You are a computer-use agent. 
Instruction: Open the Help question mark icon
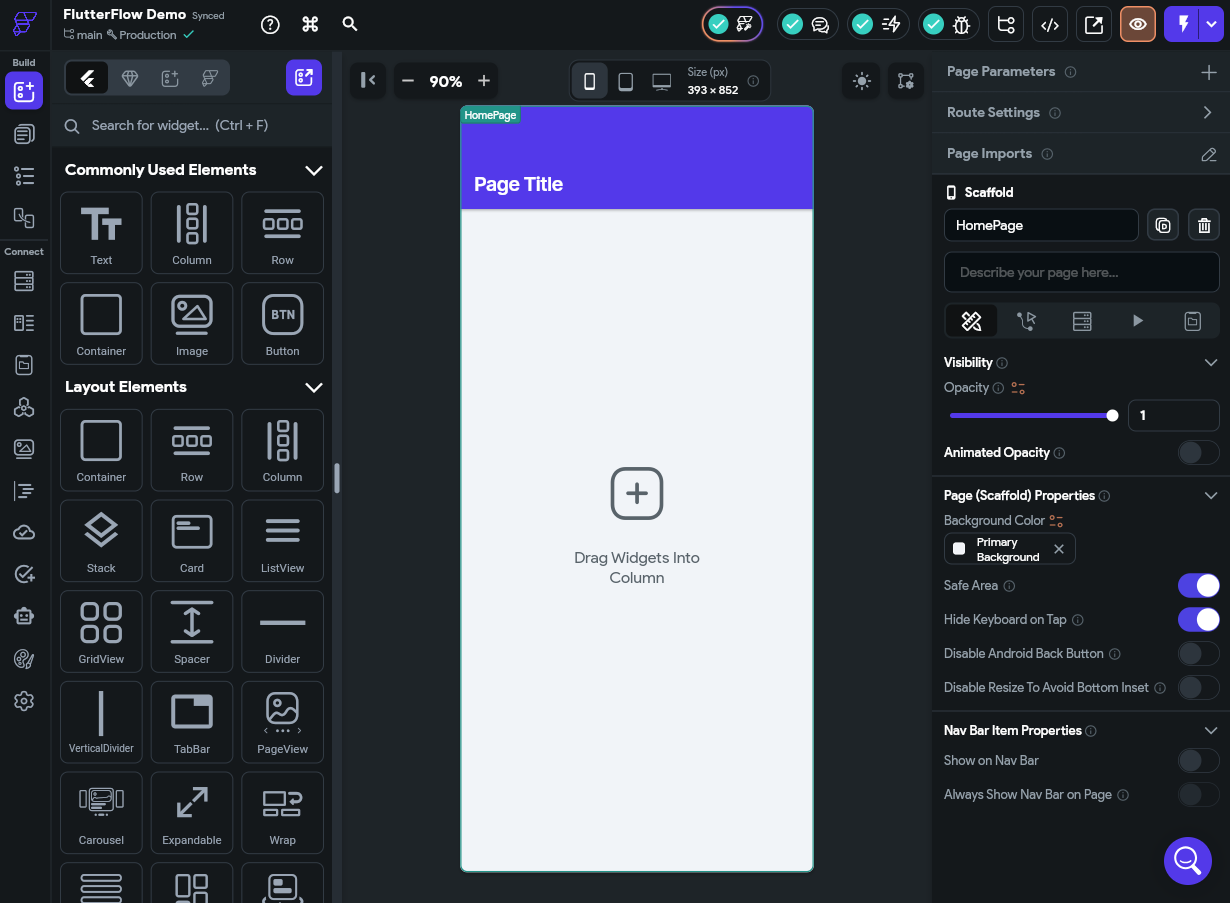pos(270,25)
